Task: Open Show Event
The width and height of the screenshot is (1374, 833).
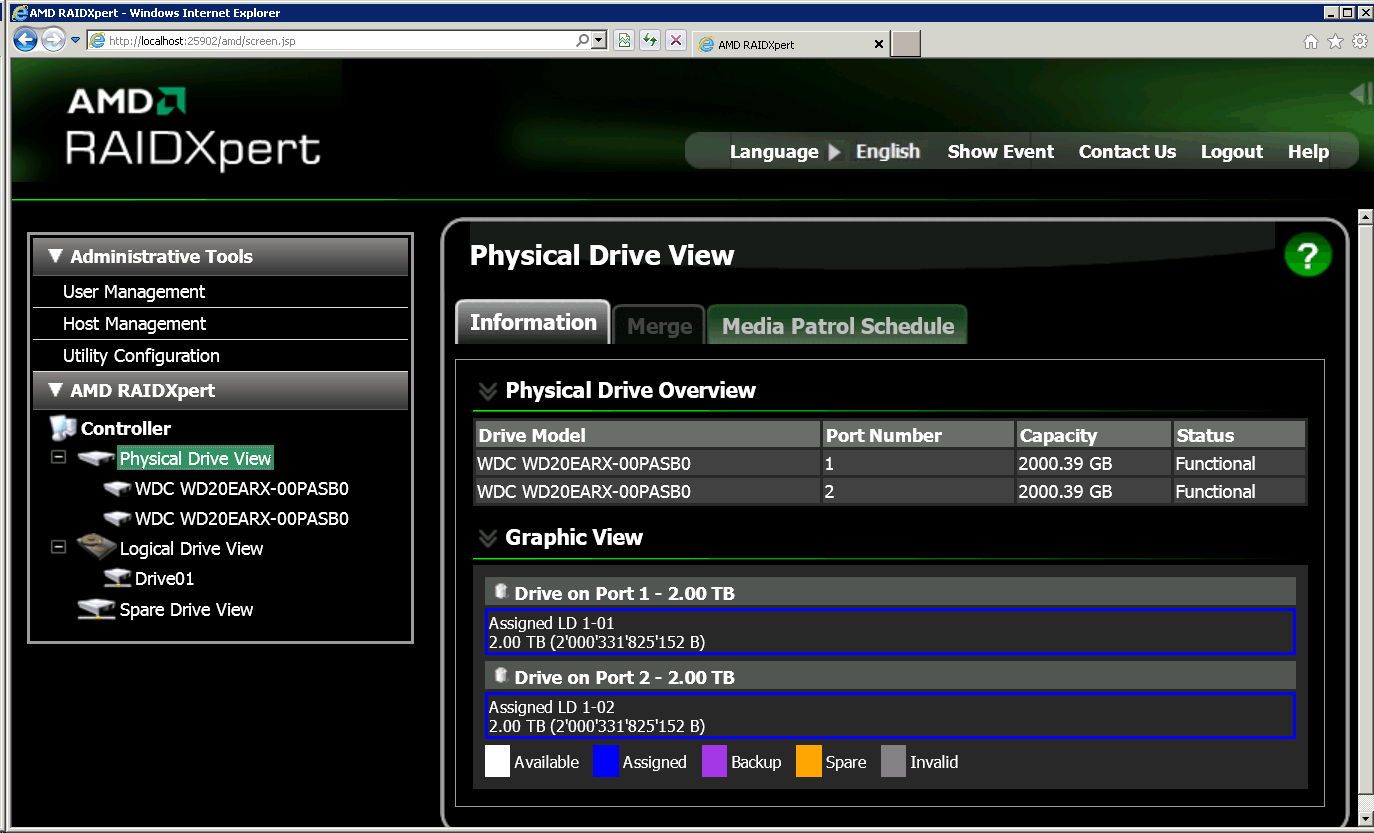Action: pyautogui.click(x=1001, y=152)
